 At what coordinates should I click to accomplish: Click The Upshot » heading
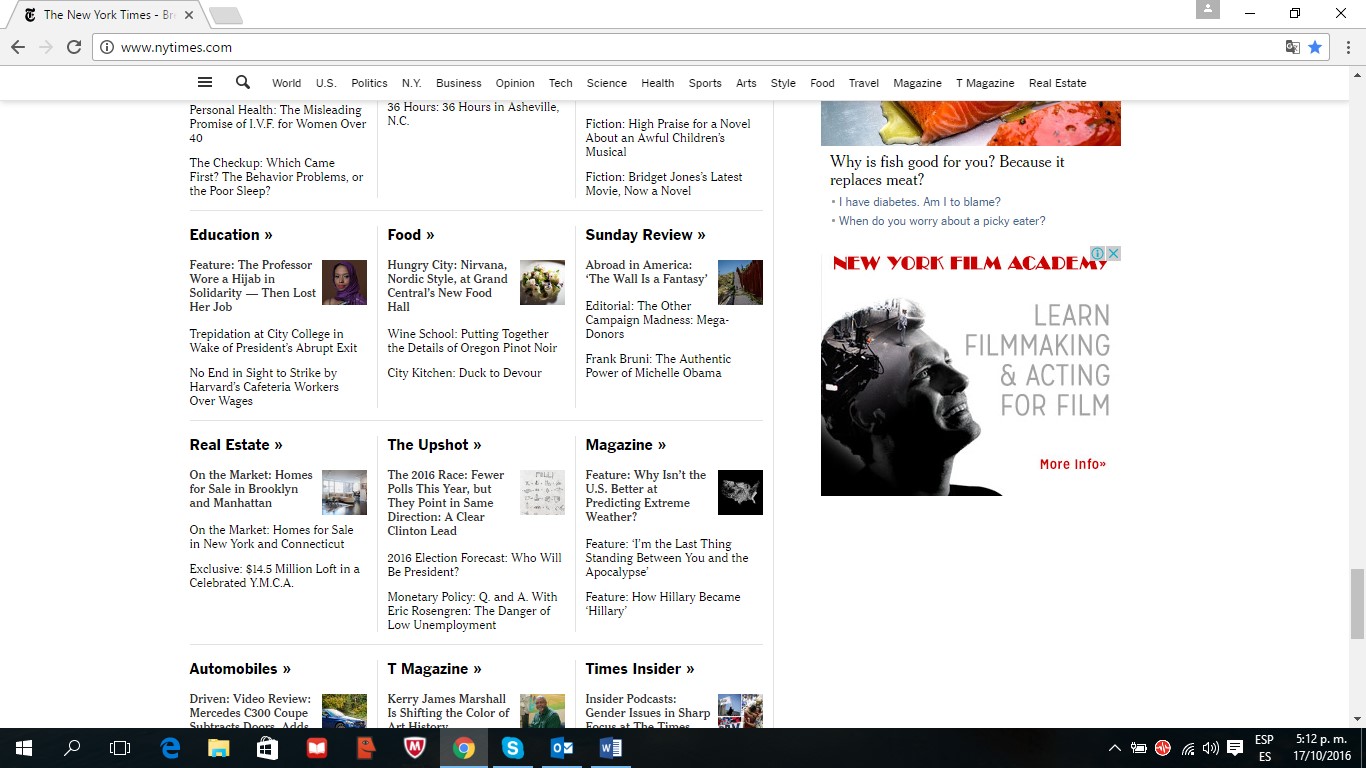(434, 445)
